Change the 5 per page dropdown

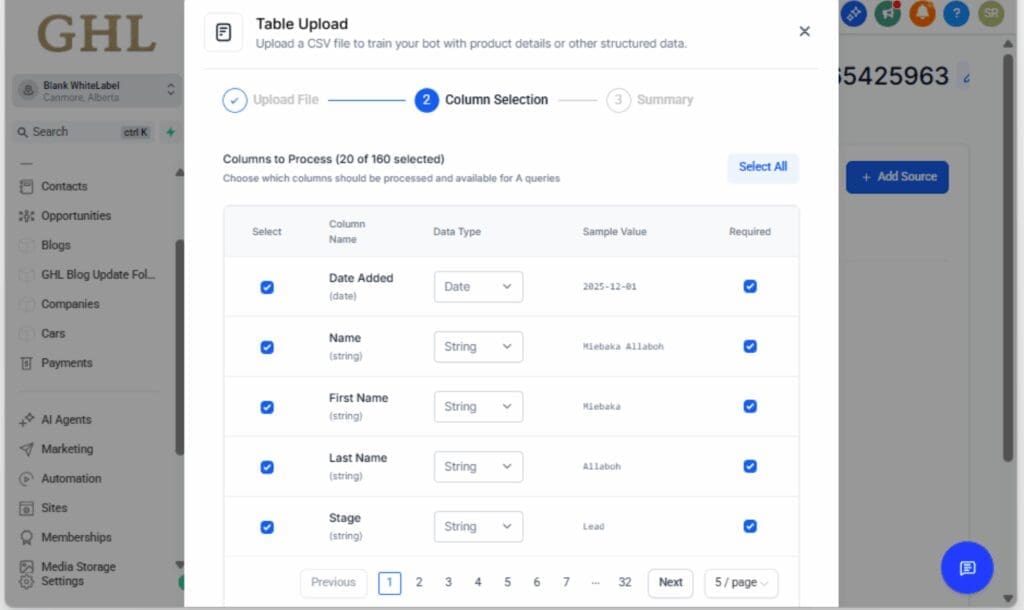pyautogui.click(x=740, y=582)
